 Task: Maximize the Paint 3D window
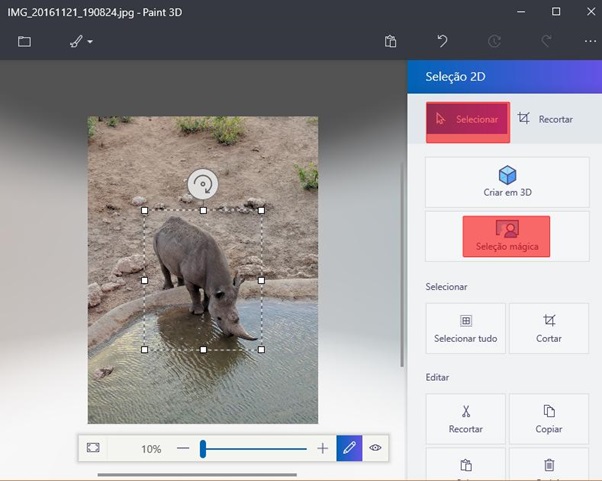[556, 12]
